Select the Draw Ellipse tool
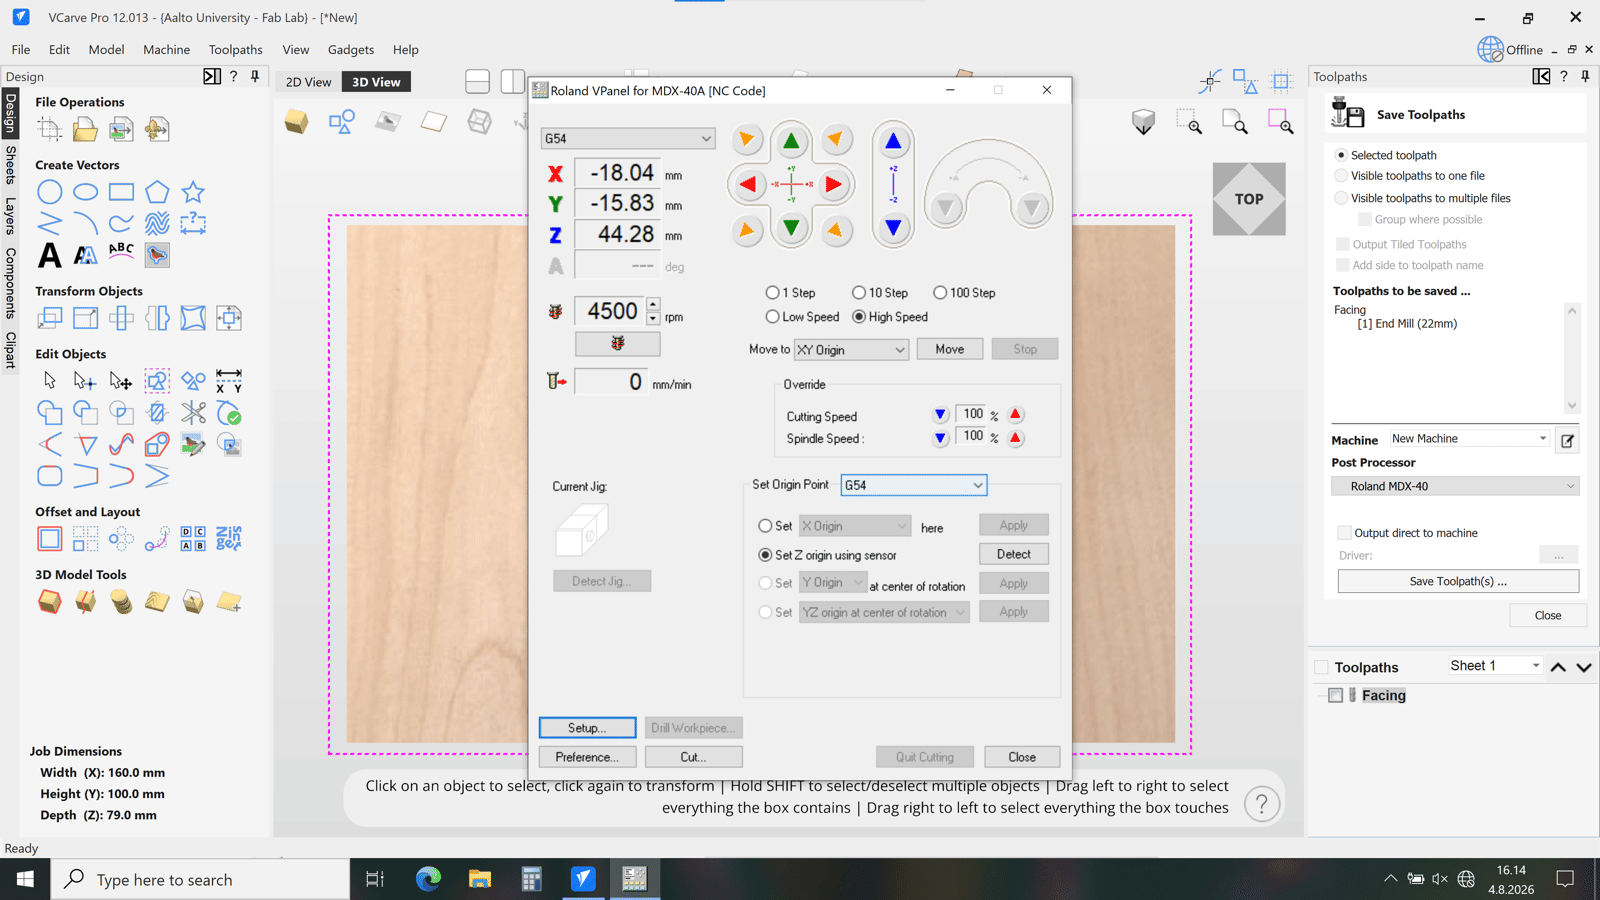Screen dimensions: 1600x900 pos(86,192)
